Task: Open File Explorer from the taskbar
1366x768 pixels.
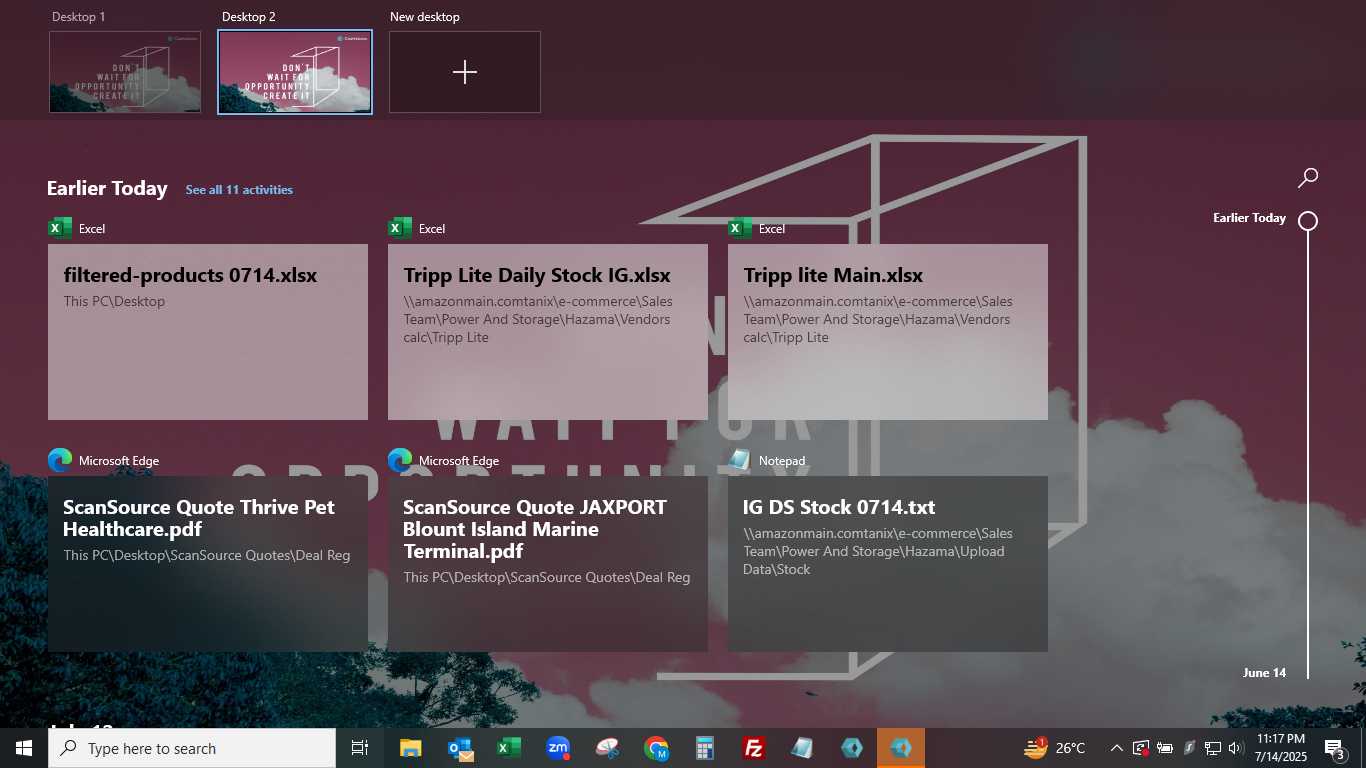Action: pyautogui.click(x=410, y=748)
